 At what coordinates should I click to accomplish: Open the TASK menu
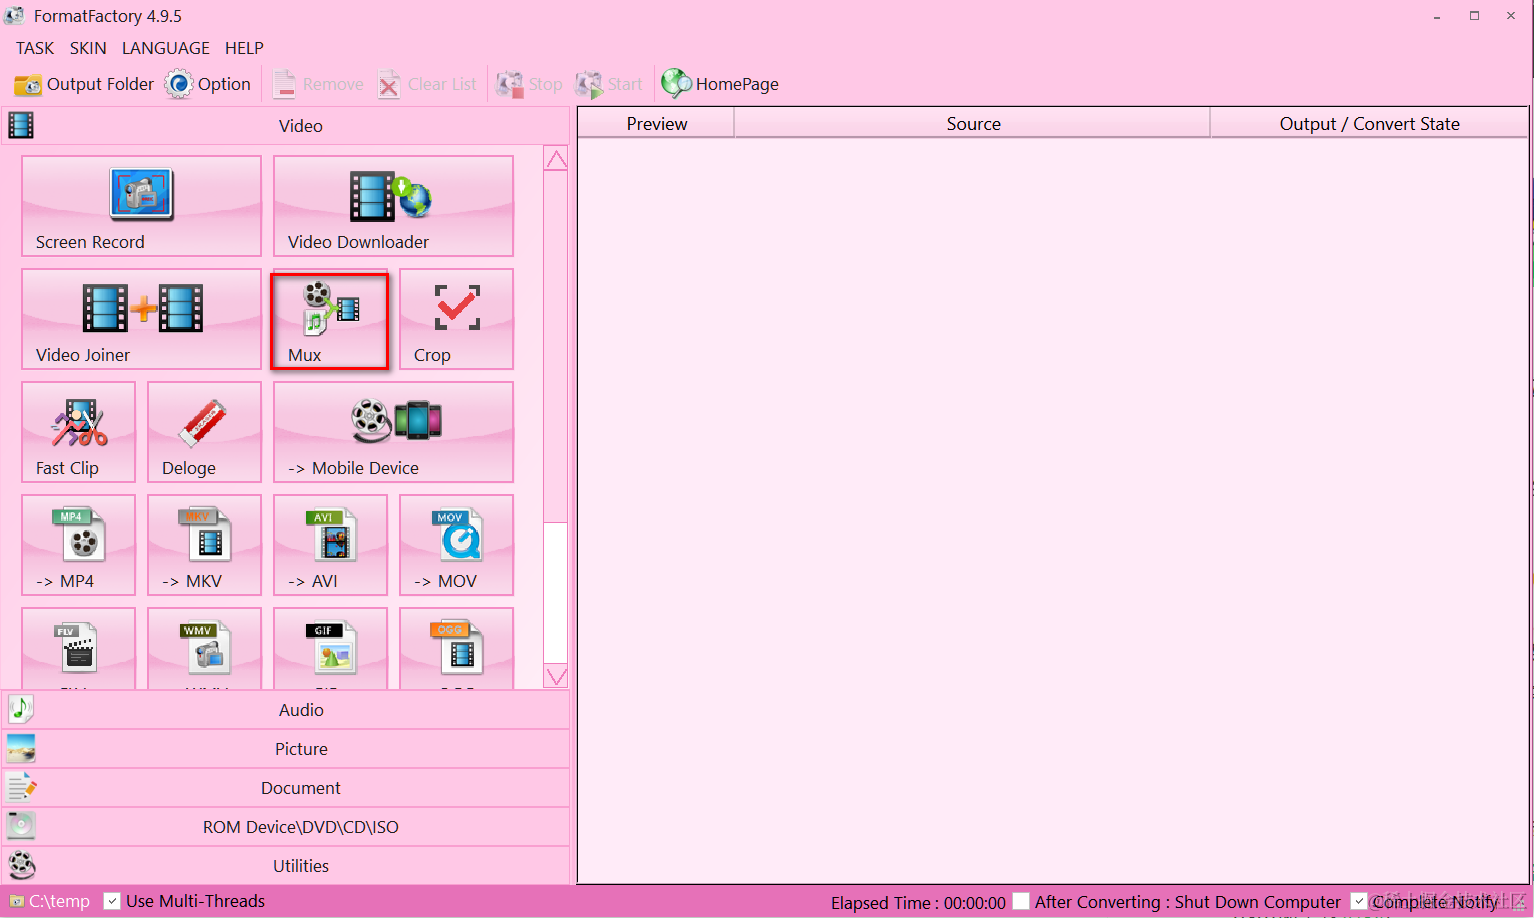[x=35, y=48]
